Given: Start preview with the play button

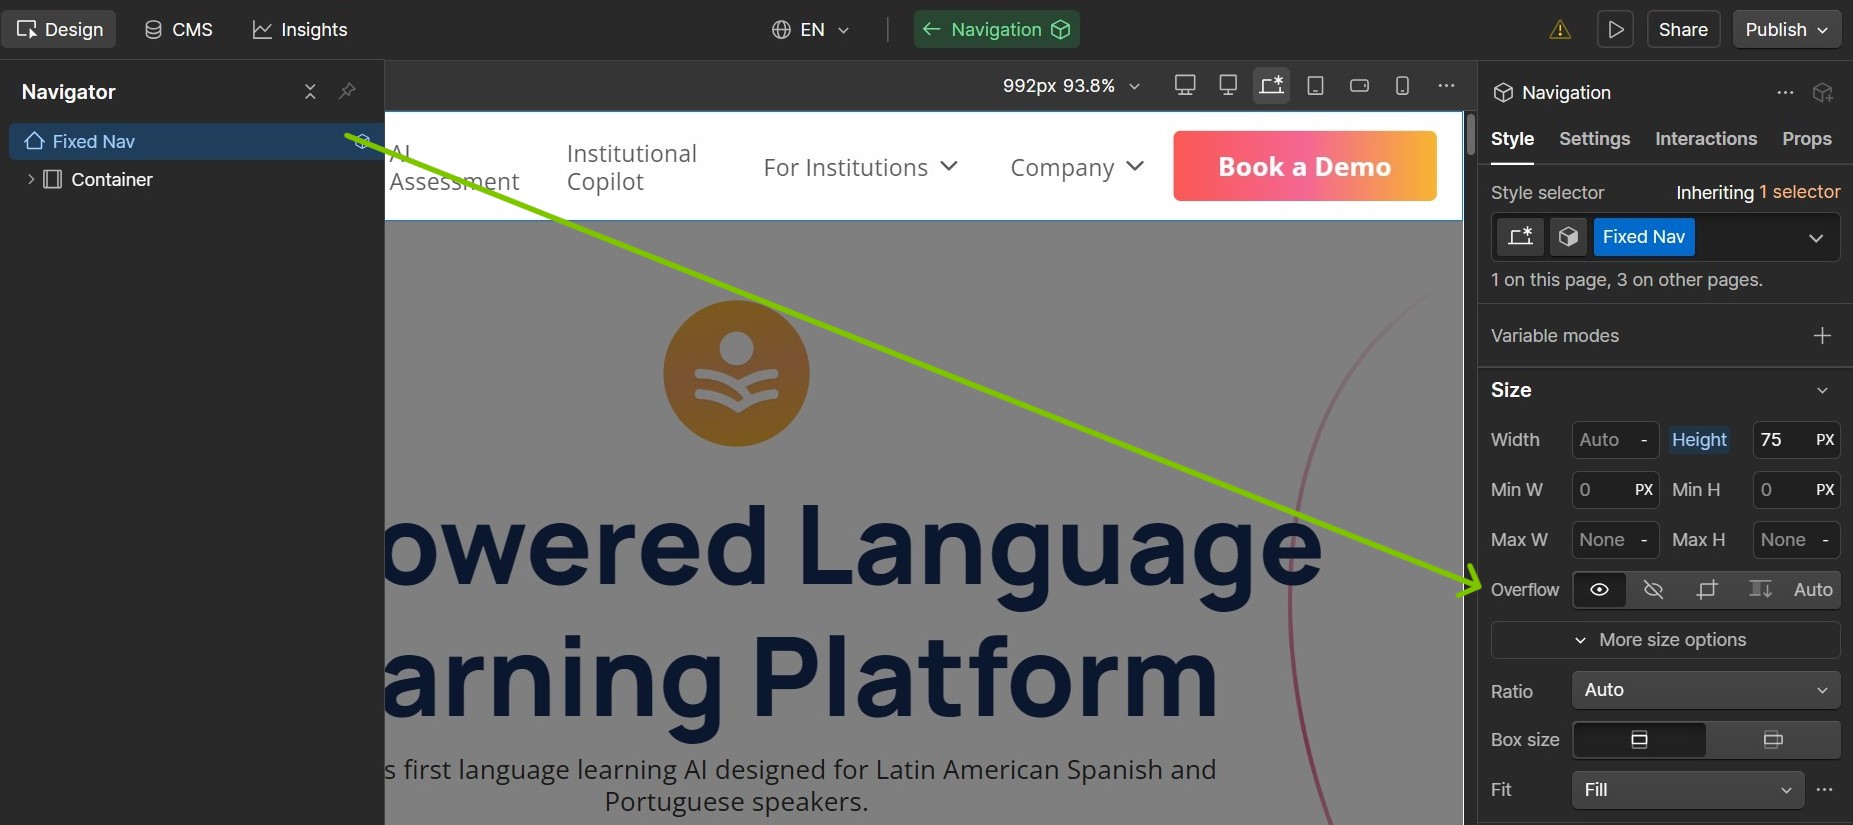Looking at the screenshot, I should [x=1615, y=30].
